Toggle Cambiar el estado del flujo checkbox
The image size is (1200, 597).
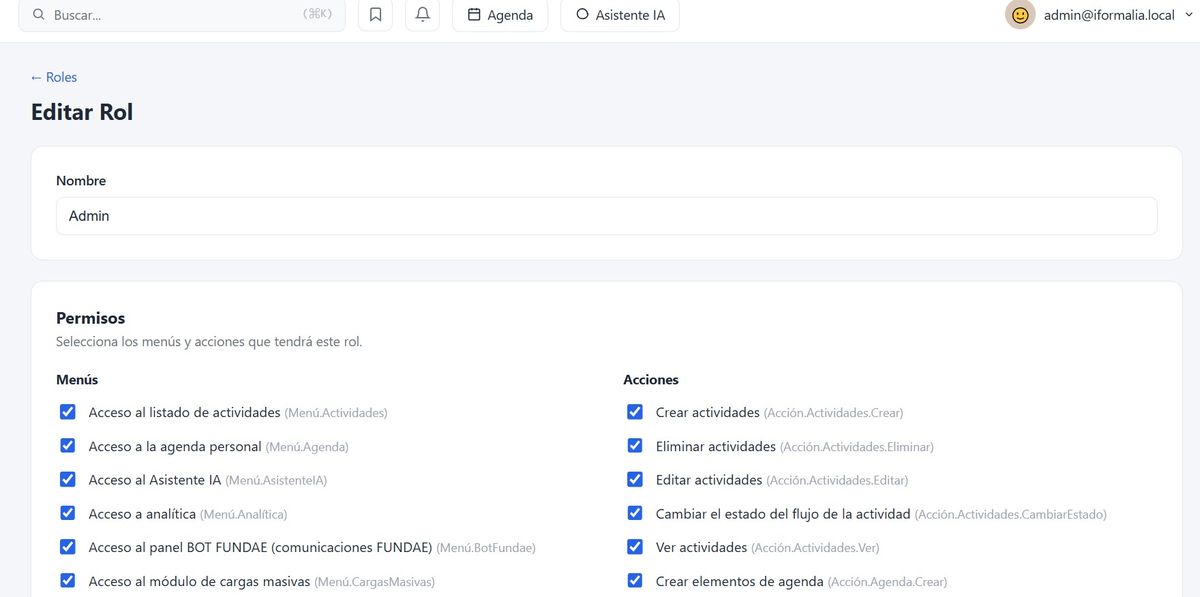[635, 514]
